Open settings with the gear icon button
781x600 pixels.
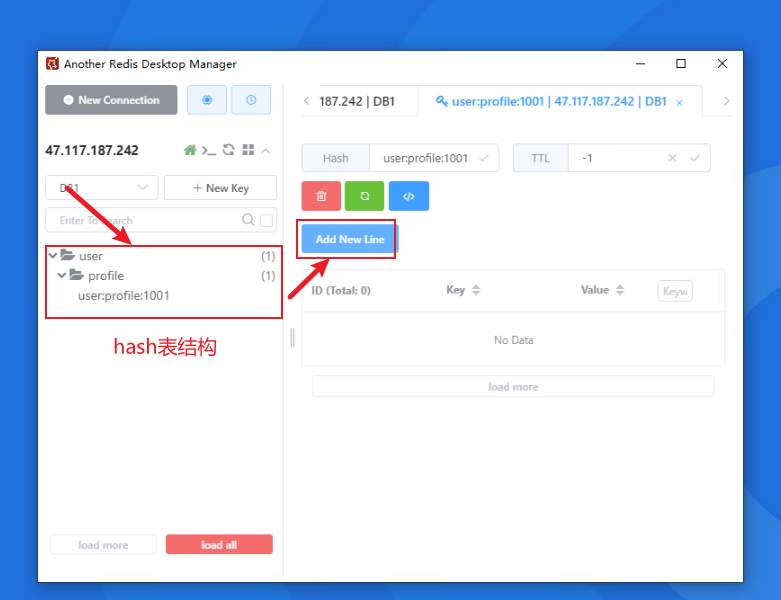[x=207, y=100]
